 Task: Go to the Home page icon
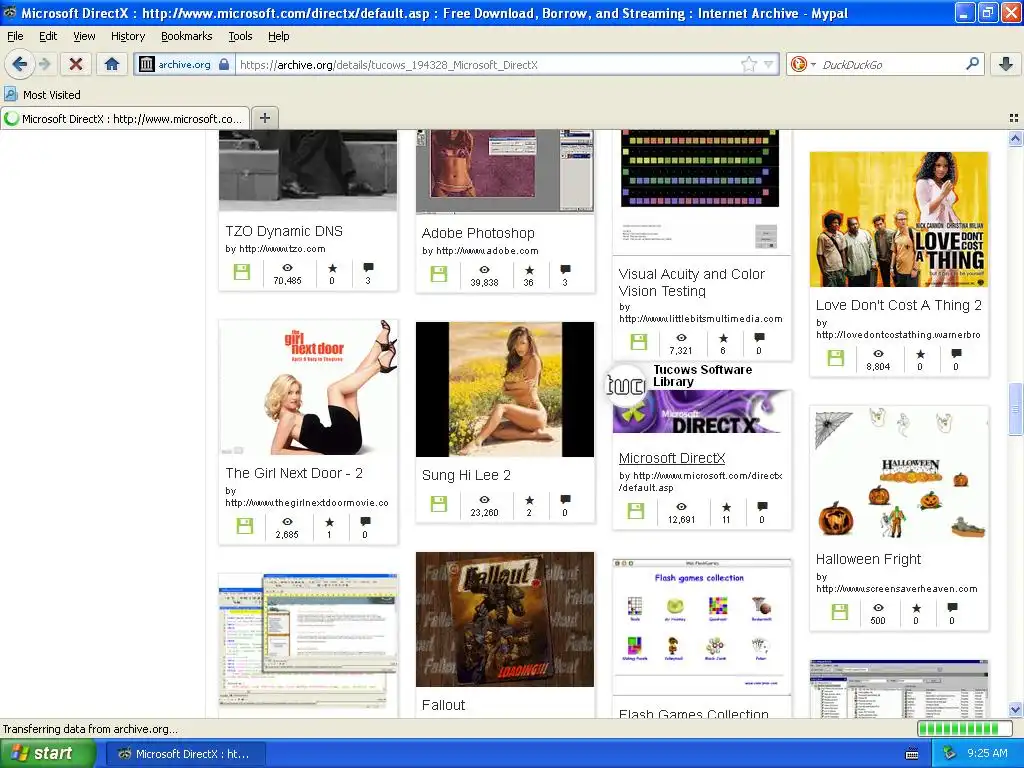point(112,64)
